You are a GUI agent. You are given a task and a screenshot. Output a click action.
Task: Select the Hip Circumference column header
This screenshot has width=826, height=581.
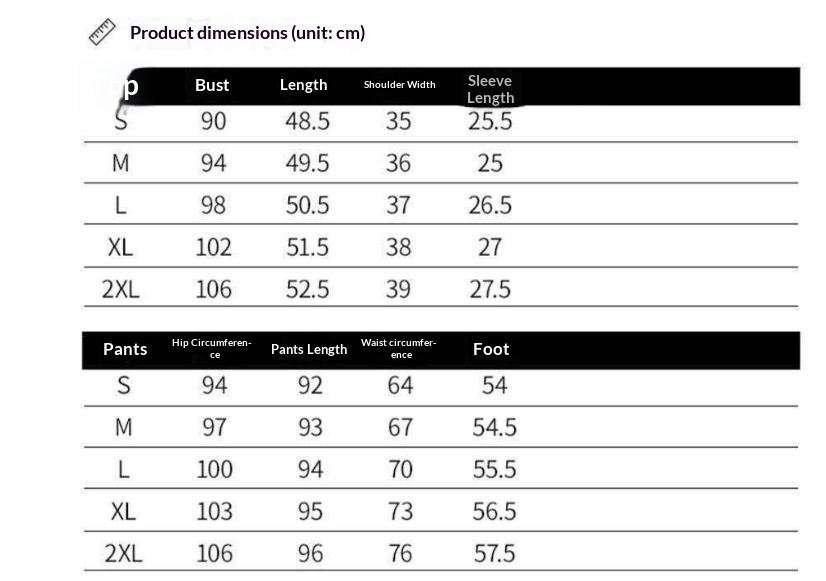click(212, 348)
